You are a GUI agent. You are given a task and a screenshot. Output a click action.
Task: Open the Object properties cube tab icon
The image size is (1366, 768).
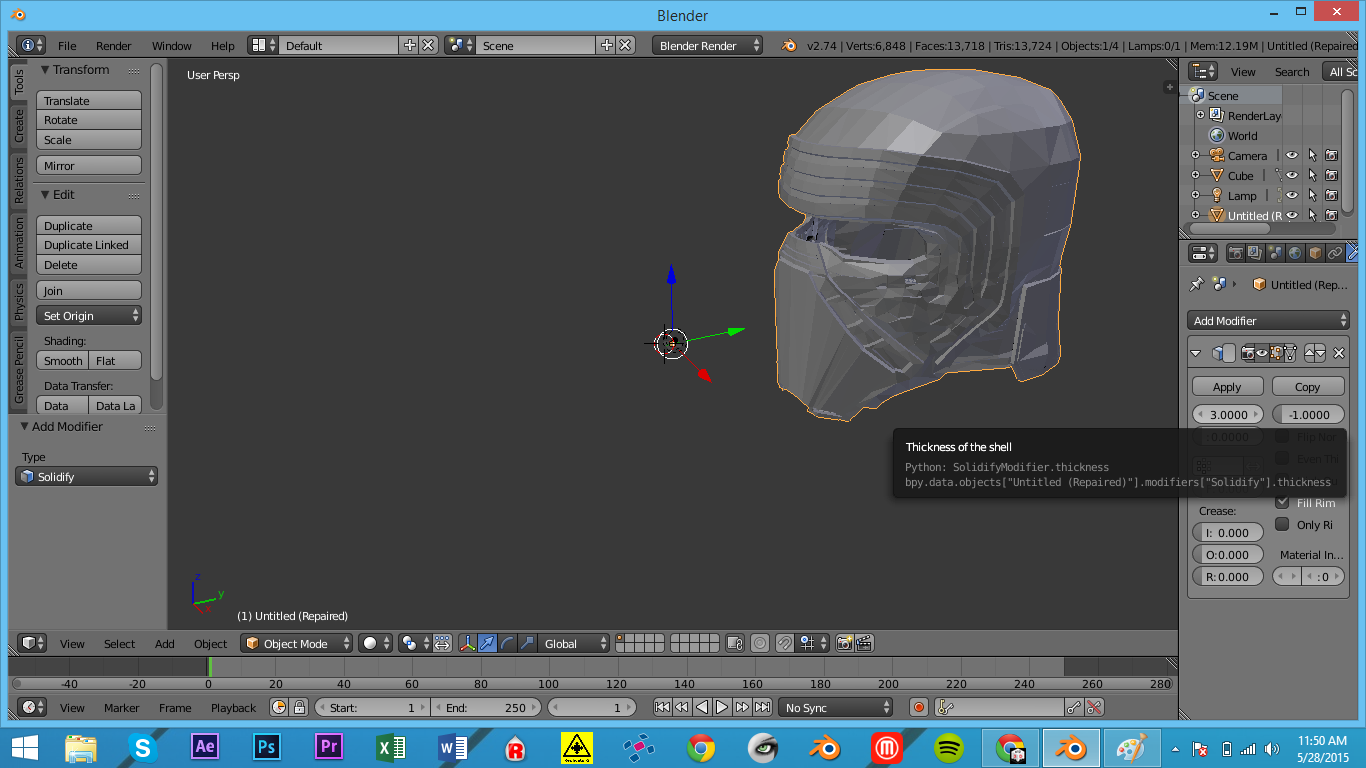click(1315, 253)
